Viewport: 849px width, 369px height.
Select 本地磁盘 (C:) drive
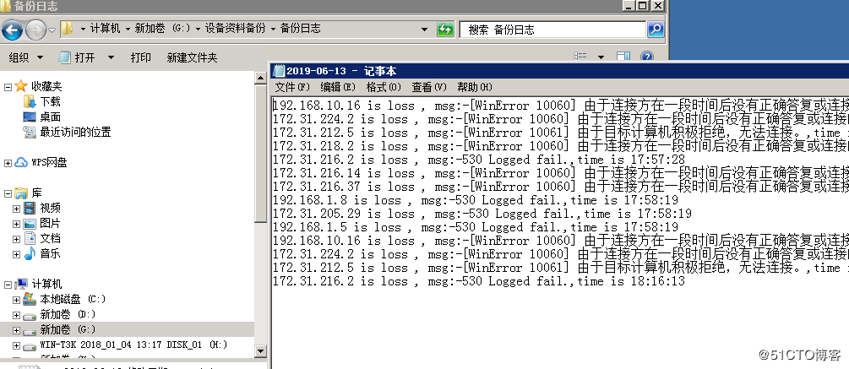click(73, 299)
